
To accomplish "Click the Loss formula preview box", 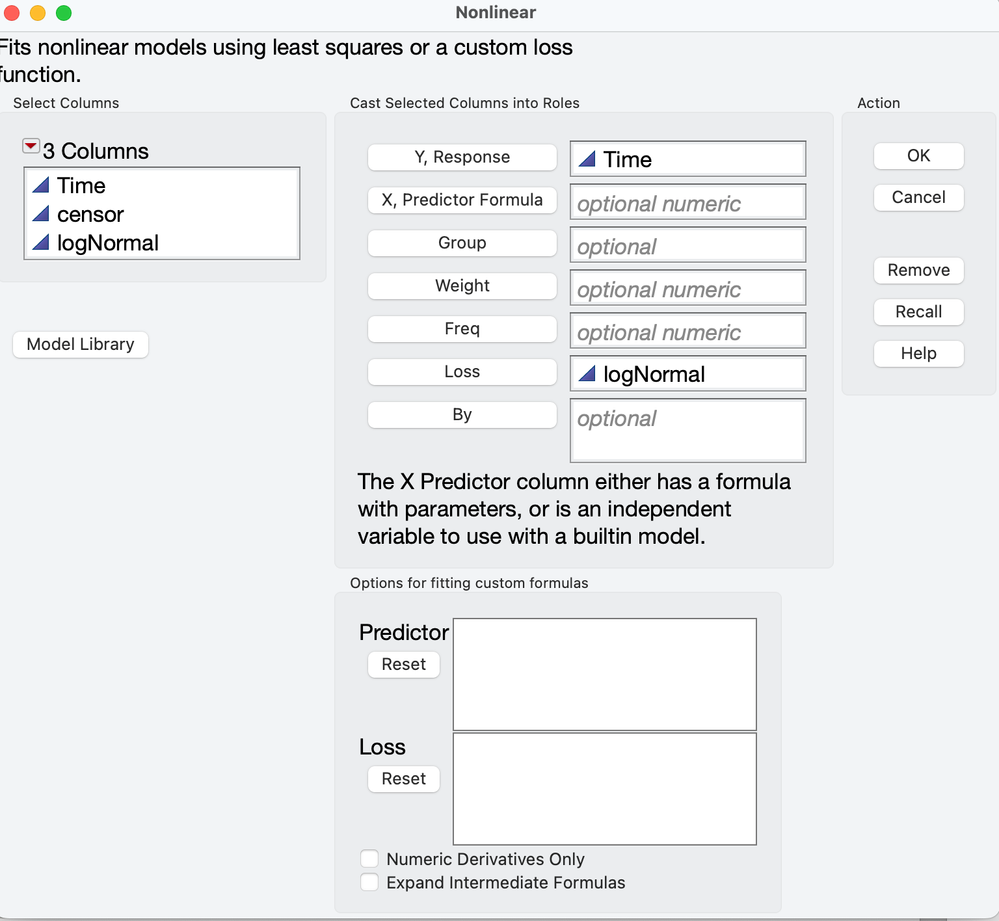I will [604, 789].
